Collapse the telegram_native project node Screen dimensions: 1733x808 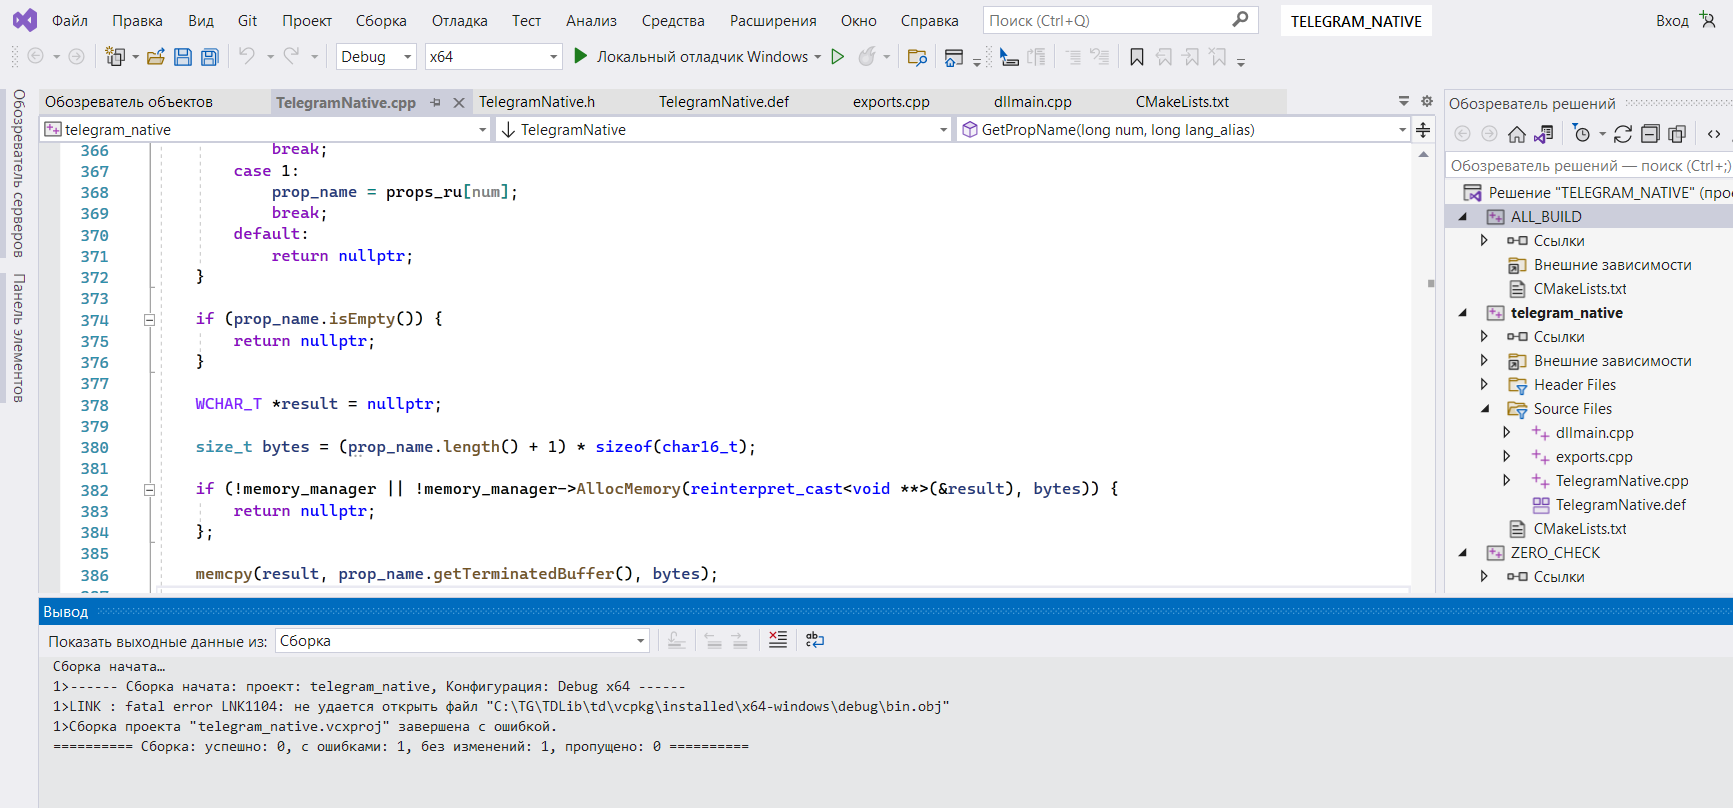(x=1463, y=313)
